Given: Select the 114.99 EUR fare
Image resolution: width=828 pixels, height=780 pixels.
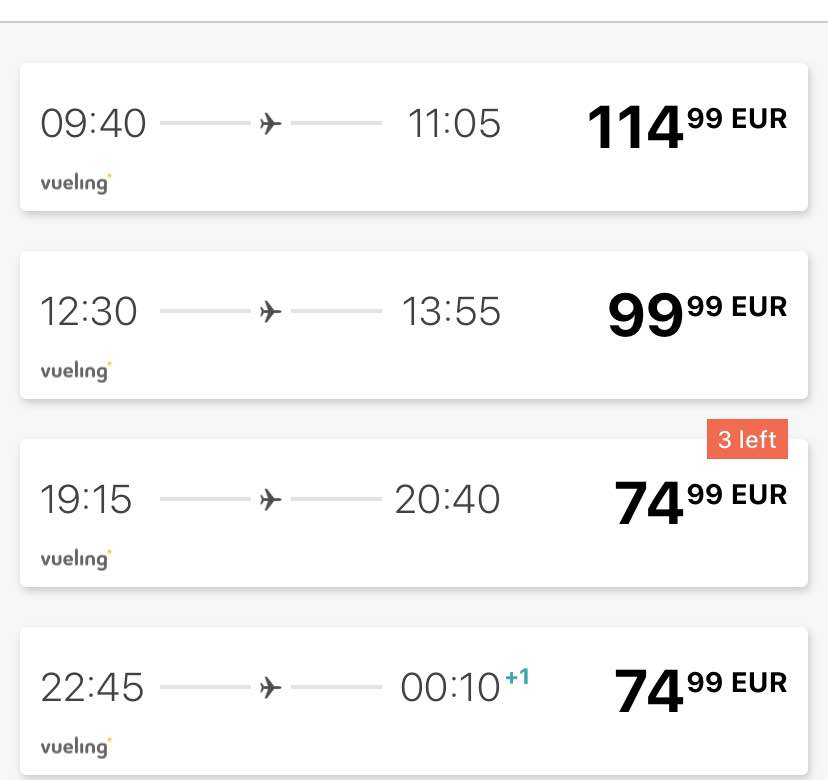Looking at the screenshot, I should (687, 127).
